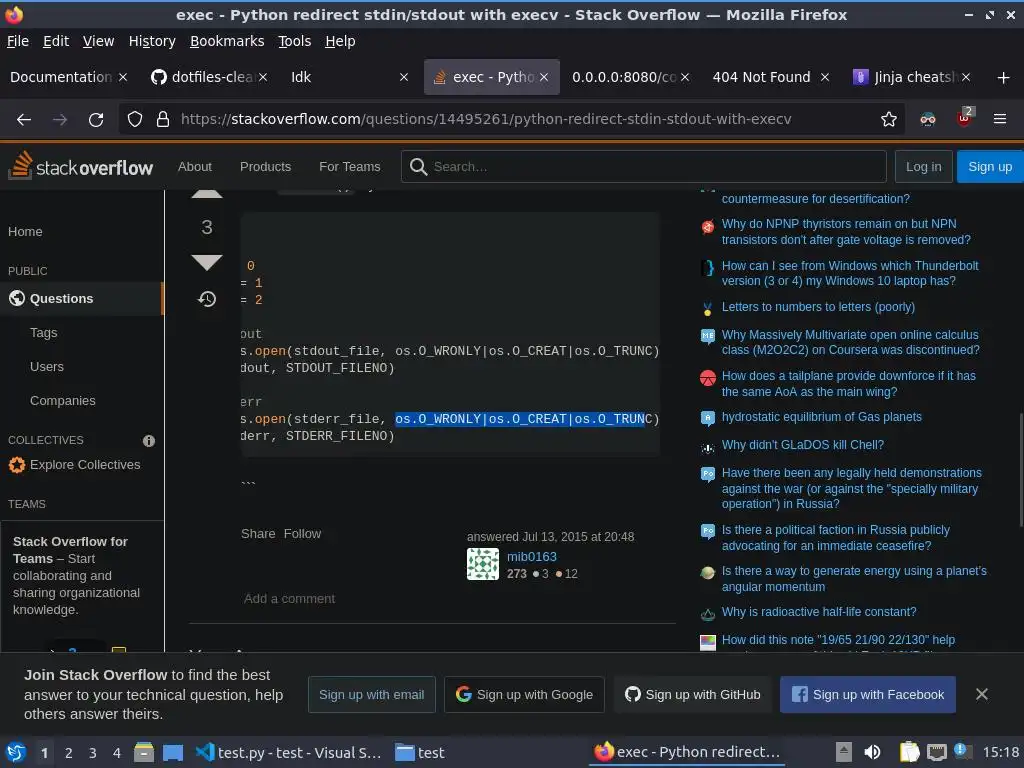
Task: Open the start menu icon in taskbar
Action: tap(16, 752)
